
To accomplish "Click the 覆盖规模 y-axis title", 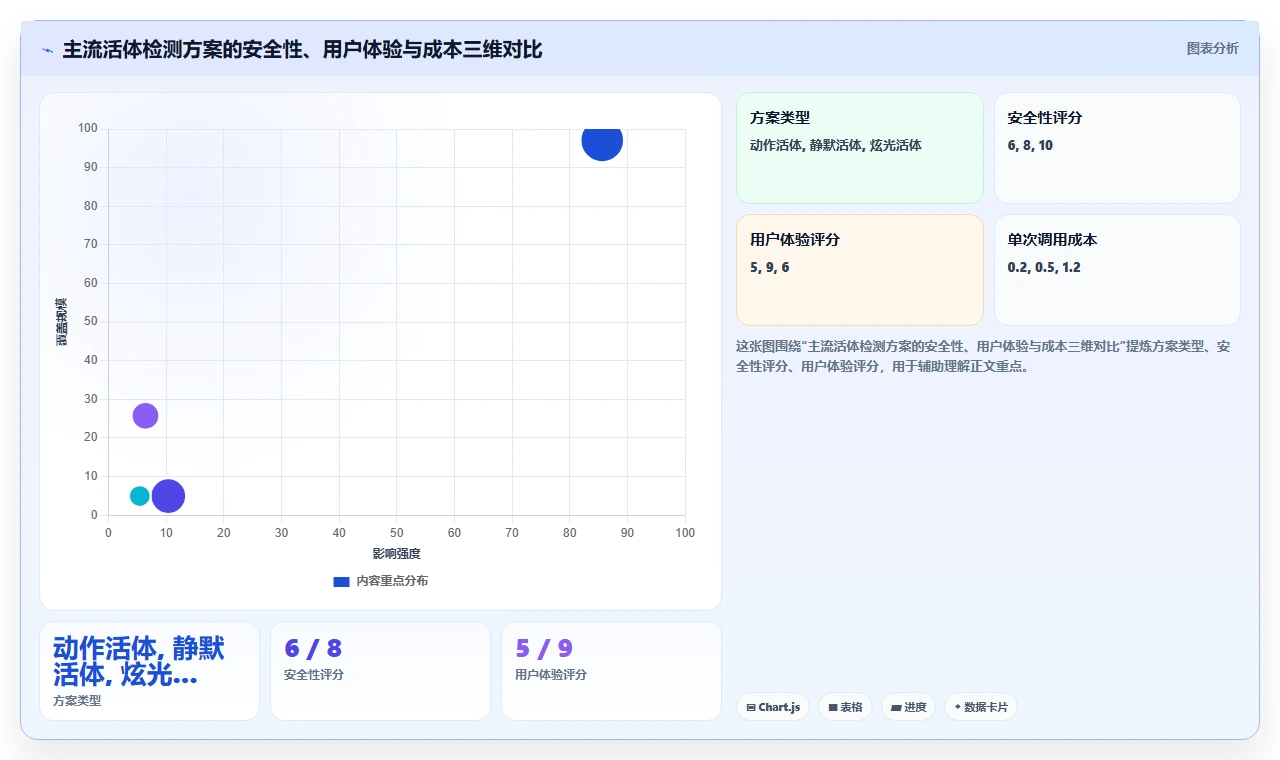I will click(x=62, y=322).
